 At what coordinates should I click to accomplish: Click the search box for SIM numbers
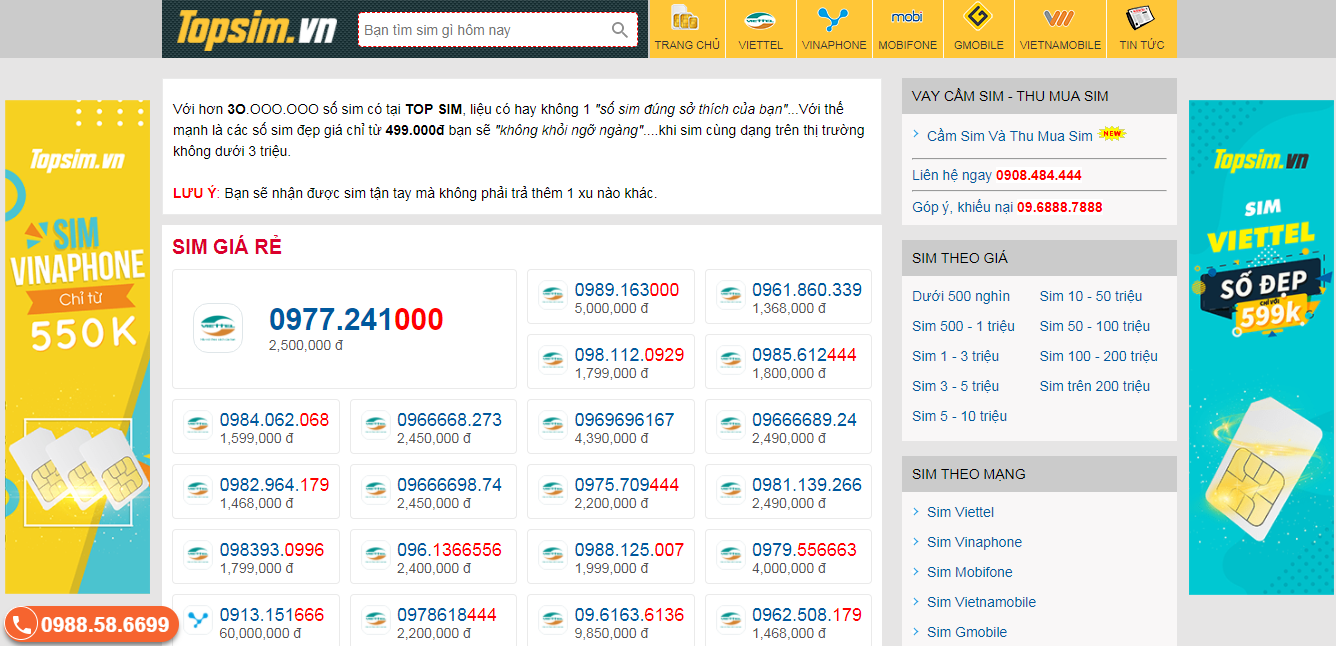pos(484,30)
